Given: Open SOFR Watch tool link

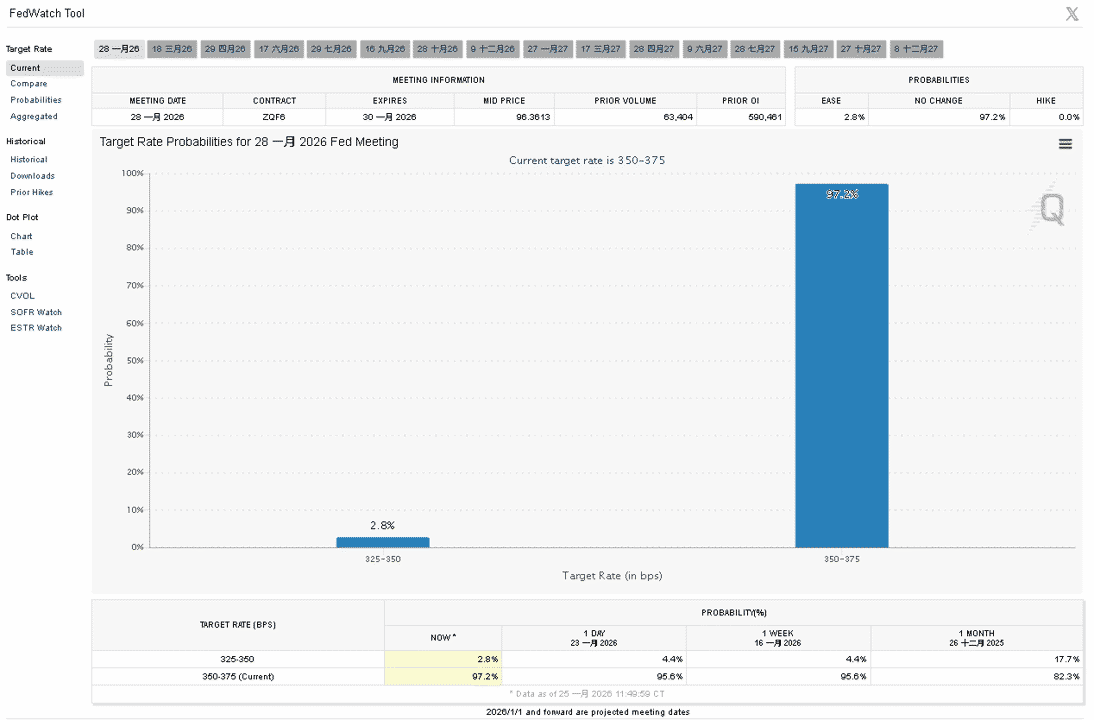Looking at the screenshot, I should 36,312.
